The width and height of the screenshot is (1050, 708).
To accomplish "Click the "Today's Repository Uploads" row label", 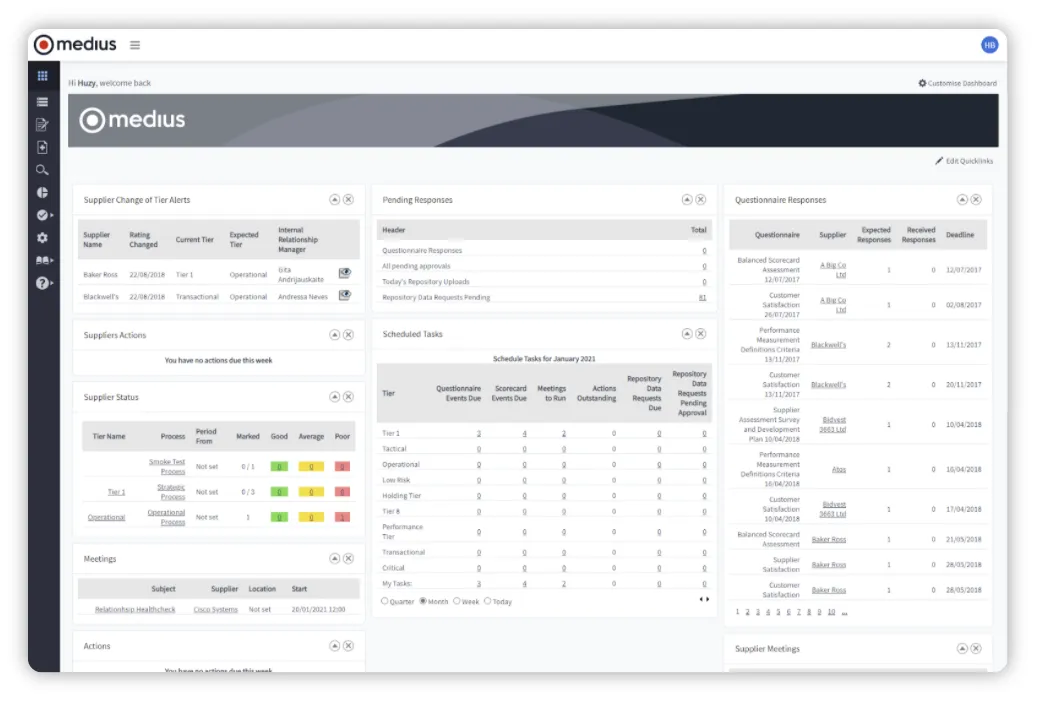I will pos(426,282).
